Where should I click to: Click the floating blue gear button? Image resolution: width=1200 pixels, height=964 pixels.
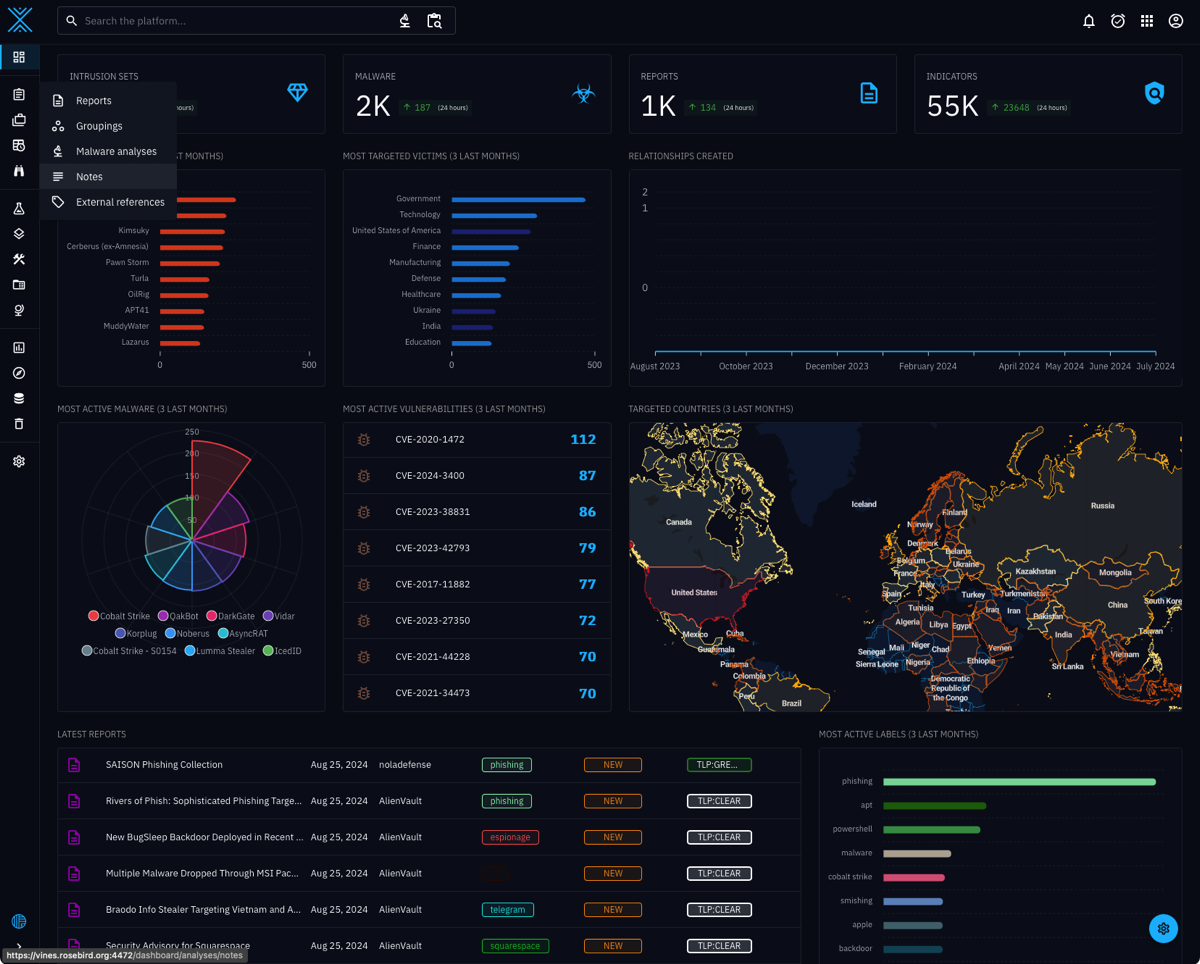[x=1163, y=929]
